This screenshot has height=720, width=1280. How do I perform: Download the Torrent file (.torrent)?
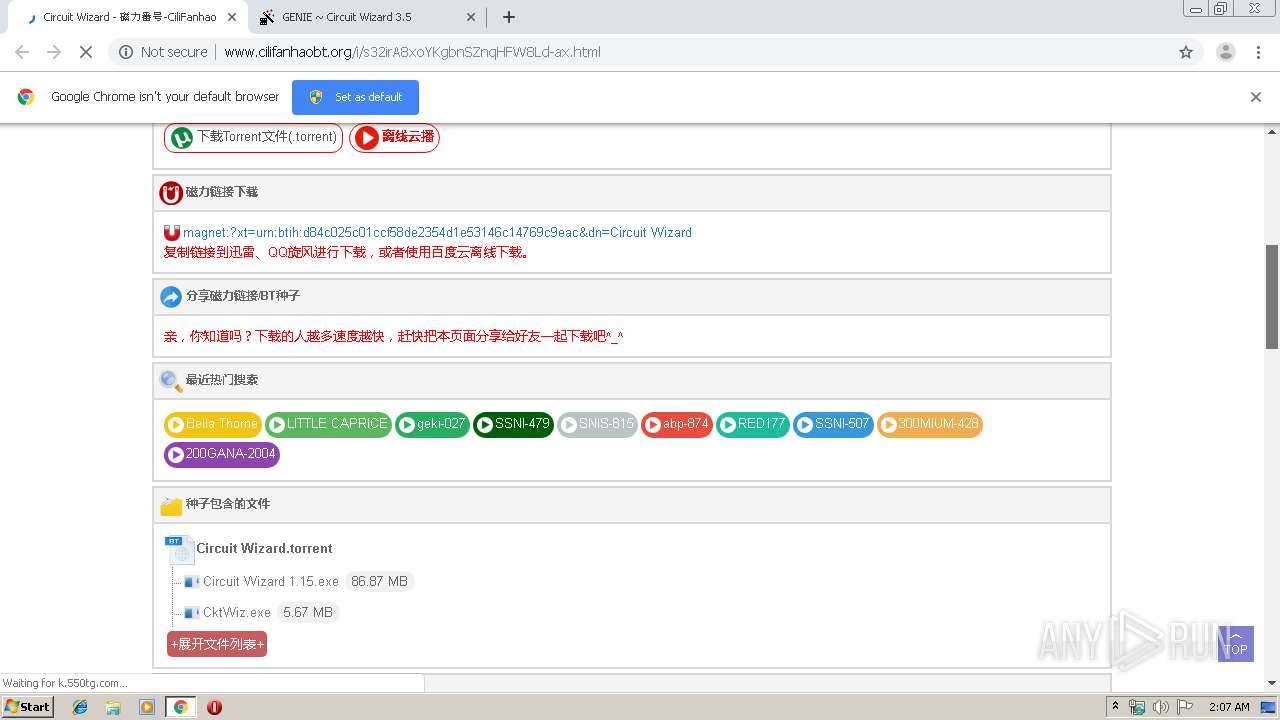click(254, 137)
